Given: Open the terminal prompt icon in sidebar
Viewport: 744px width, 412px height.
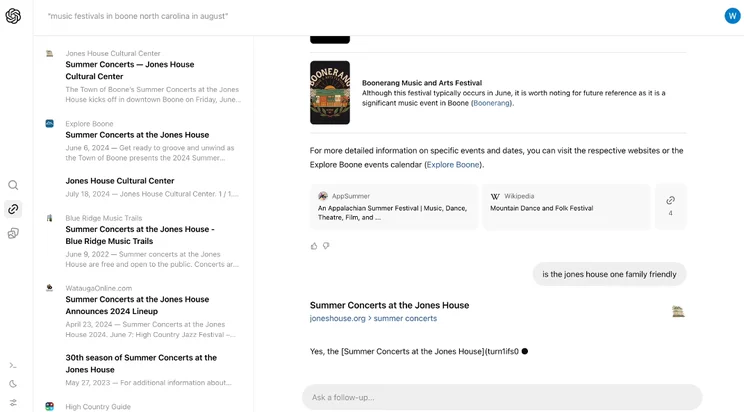Looking at the screenshot, I should click(x=13, y=365).
